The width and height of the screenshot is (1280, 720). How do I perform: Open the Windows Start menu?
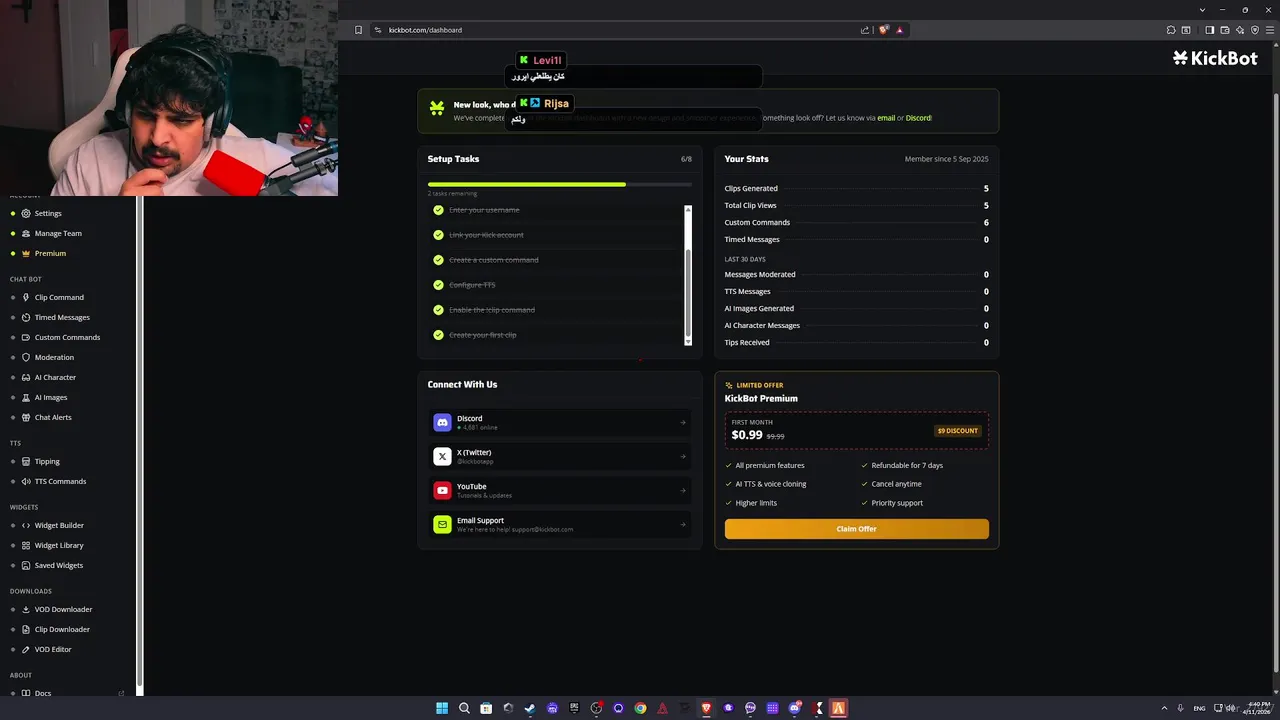point(442,708)
